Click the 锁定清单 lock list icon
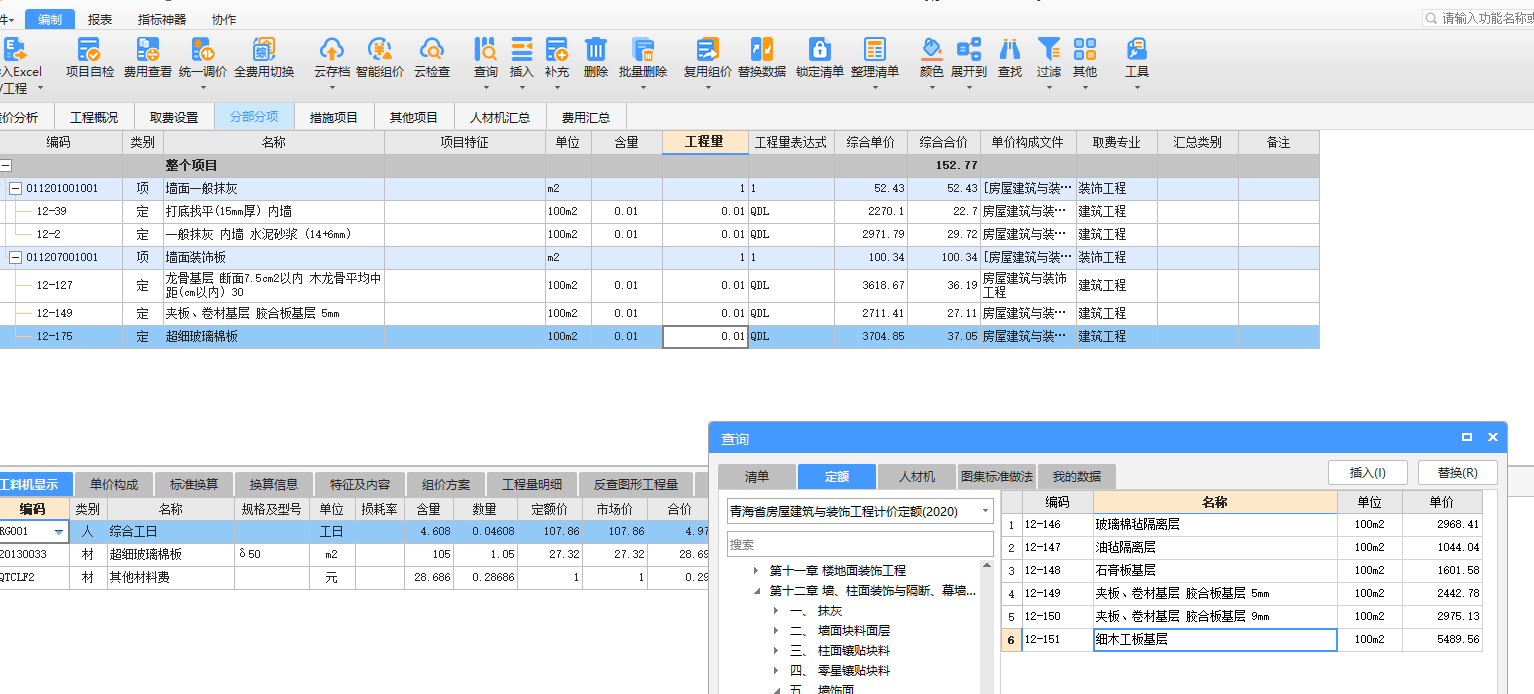Screen dimensions: 1534x694 (x=820, y=58)
